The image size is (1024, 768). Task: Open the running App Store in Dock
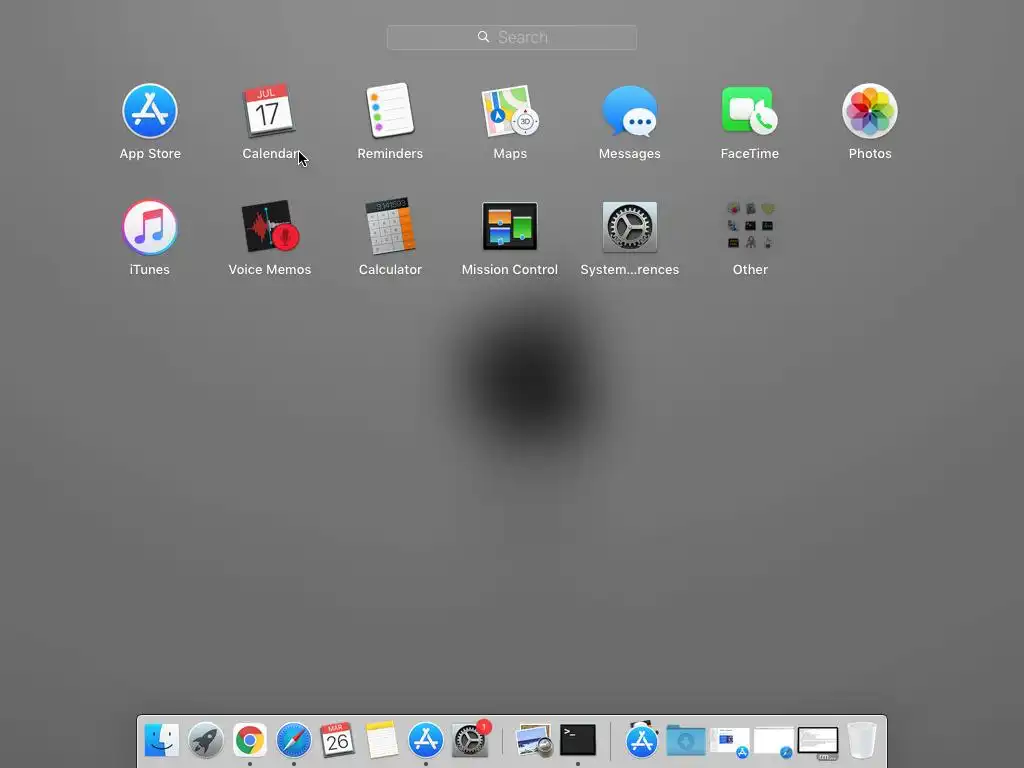pos(425,740)
